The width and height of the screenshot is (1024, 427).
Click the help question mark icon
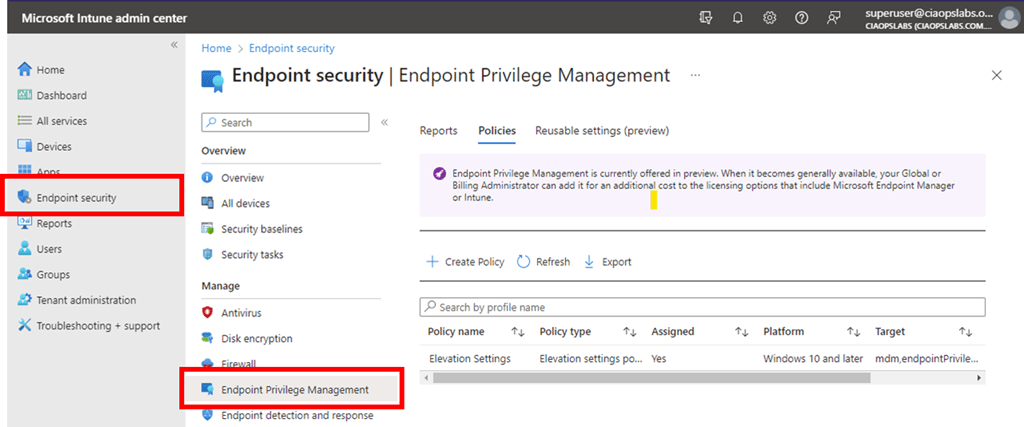pyautogui.click(x=801, y=18)
